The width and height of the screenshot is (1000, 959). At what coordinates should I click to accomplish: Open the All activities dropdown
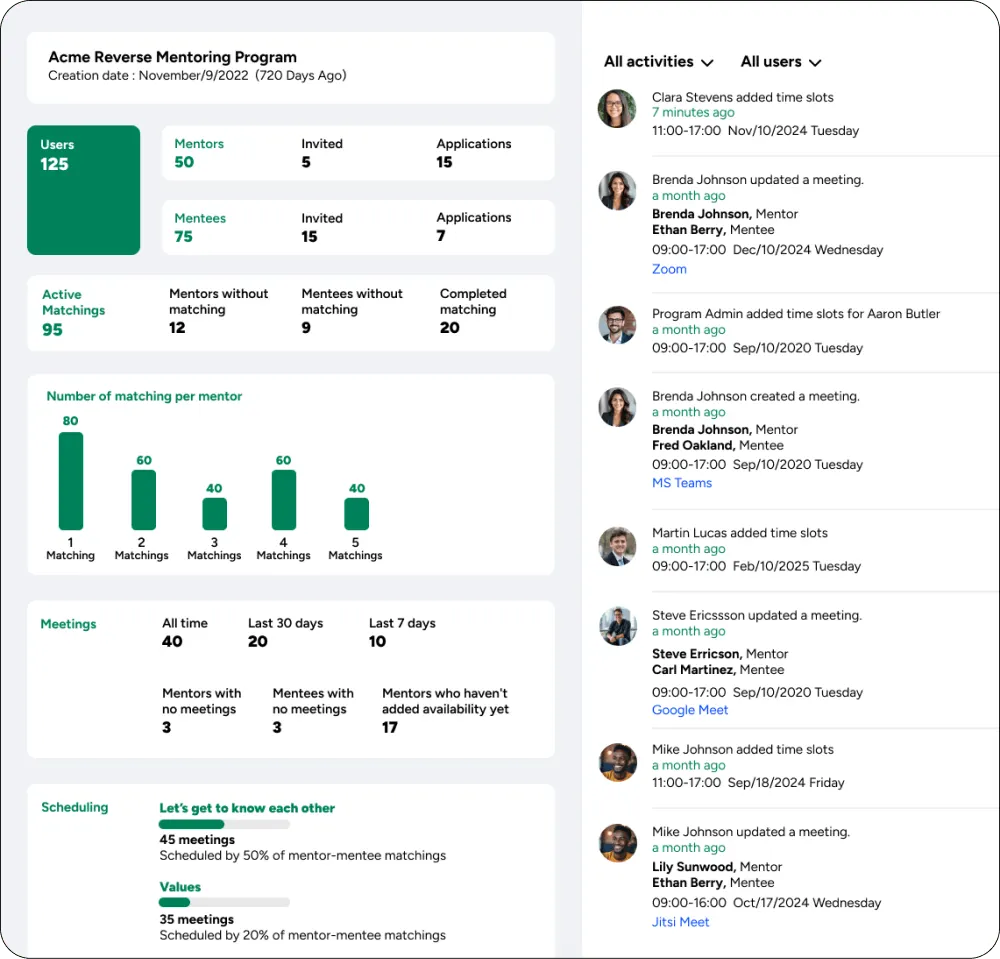pyautogui.click(x=658, y=62)
